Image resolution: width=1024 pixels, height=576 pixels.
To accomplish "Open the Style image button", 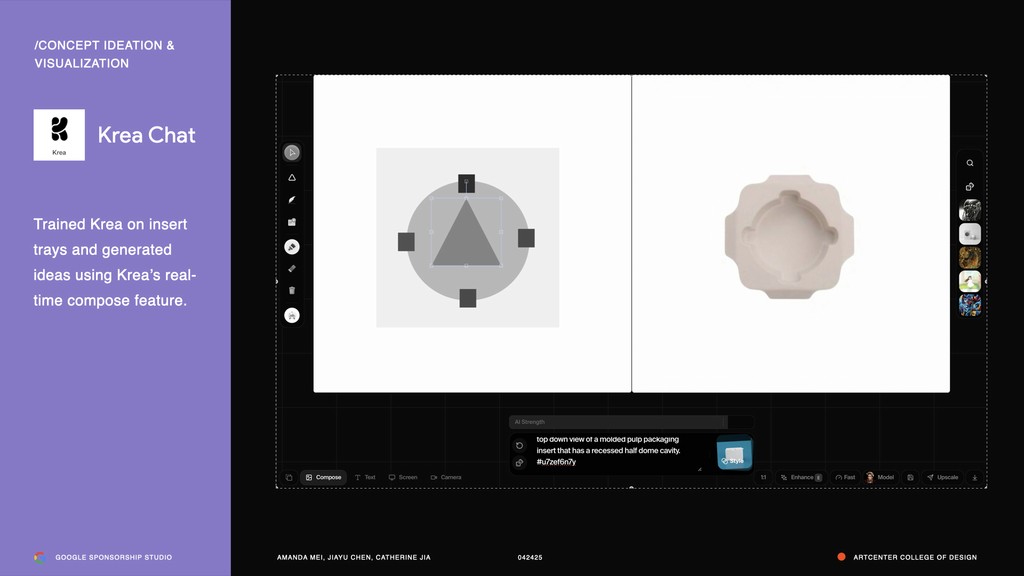I will pyautogui.click(x=734, y=453).
